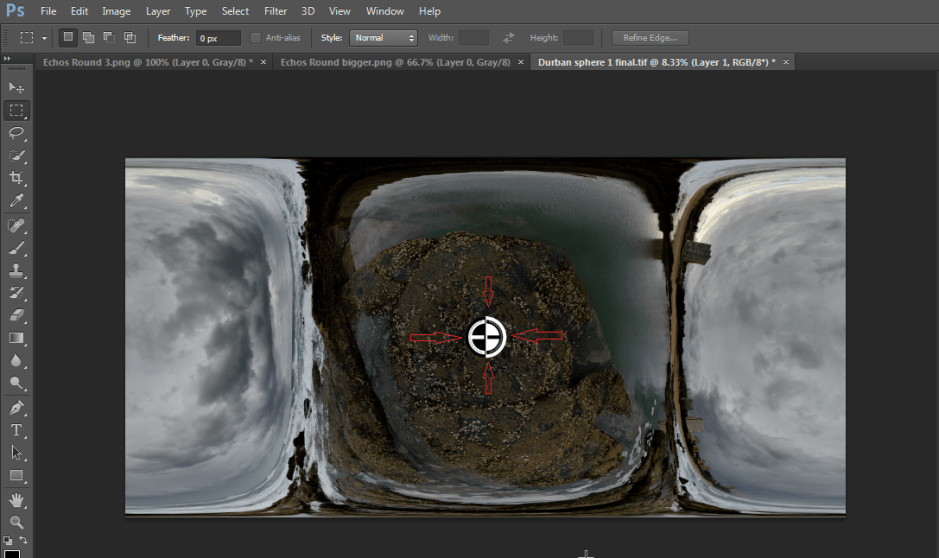939x558 pixels.
Task: Activate the Brush tool
Action: tap(16, 248)
